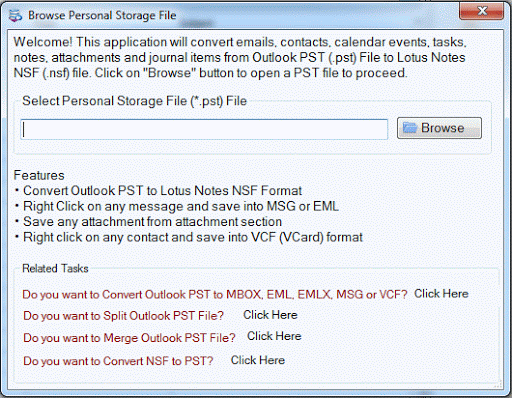The image size is (512, 398).
Task: Select the 'Do you want to Split Outlook PST File?' text
Action: point(123,316)
